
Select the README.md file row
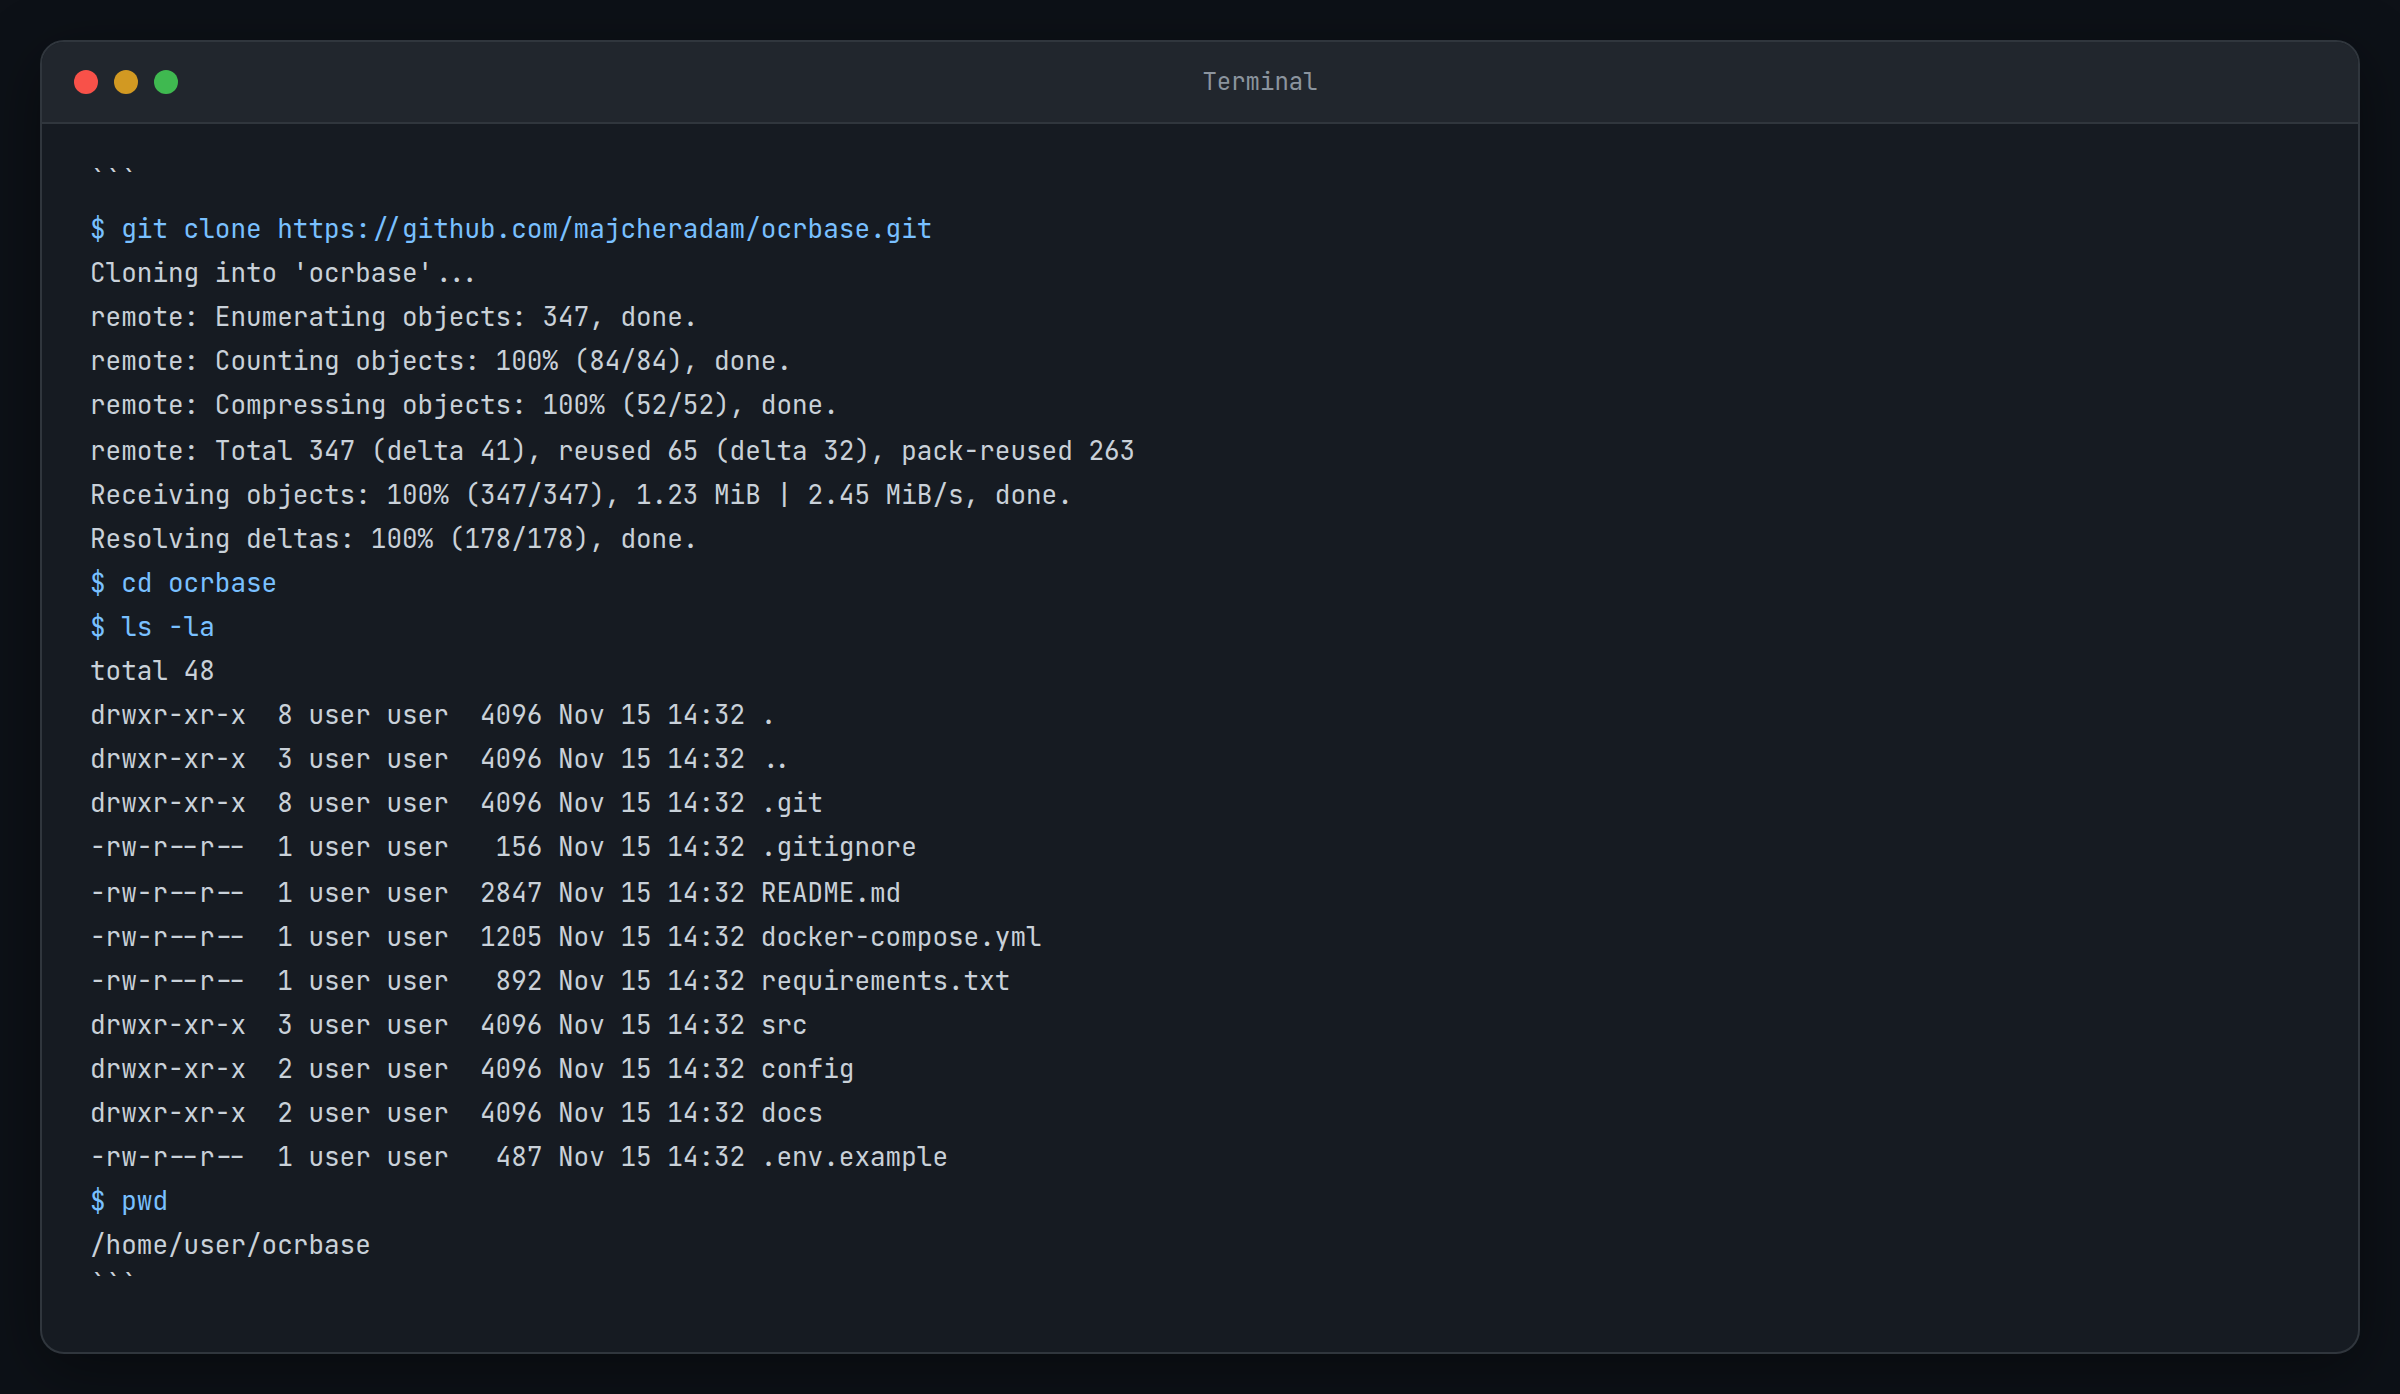click(495, 893)
